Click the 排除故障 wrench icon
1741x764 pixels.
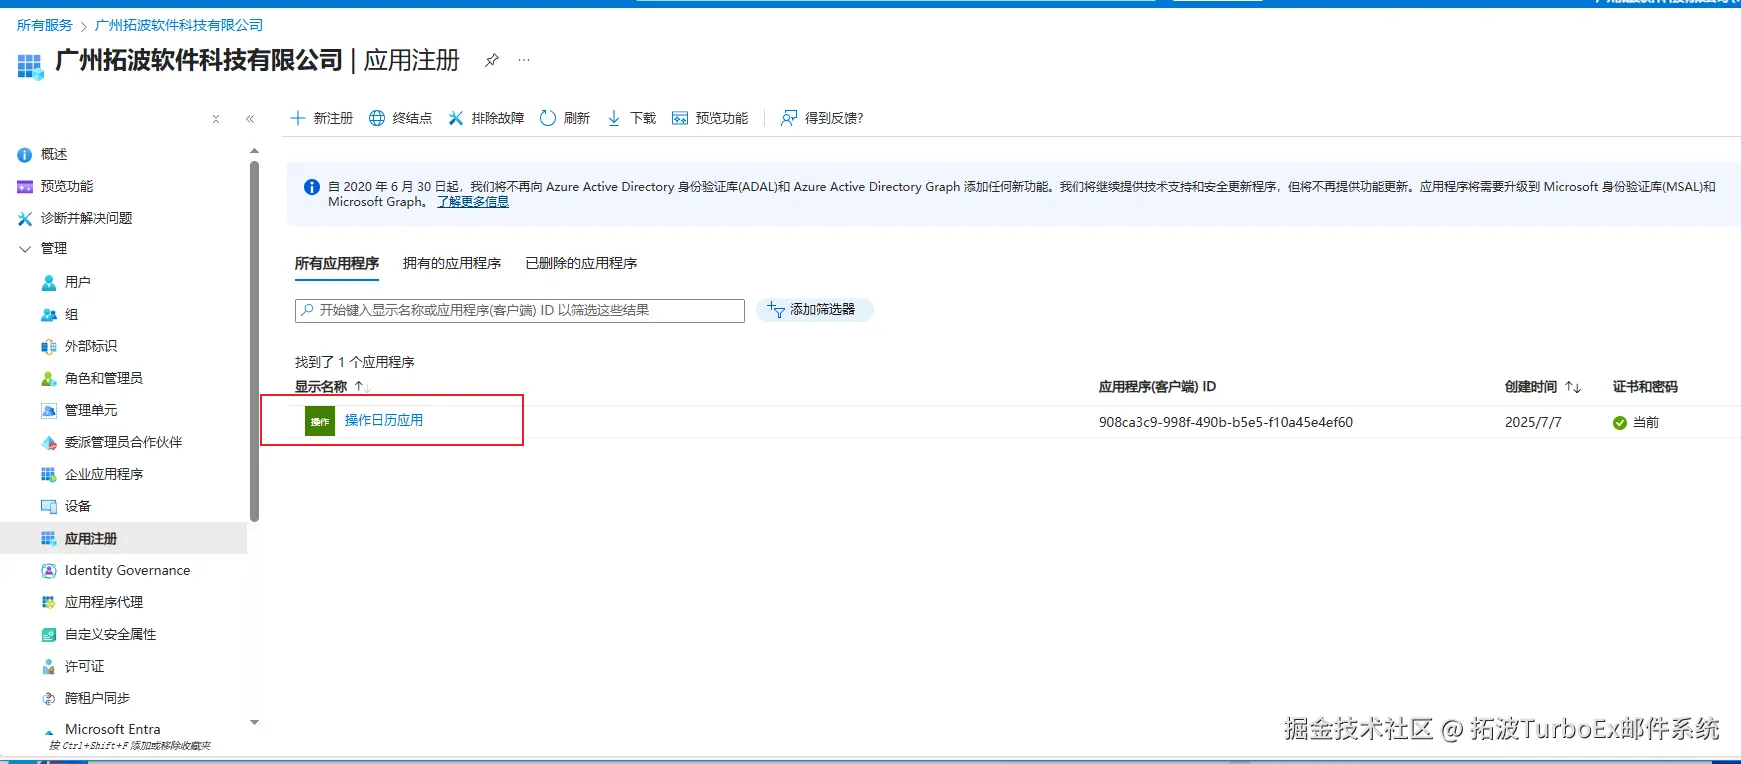coord(456,118)
